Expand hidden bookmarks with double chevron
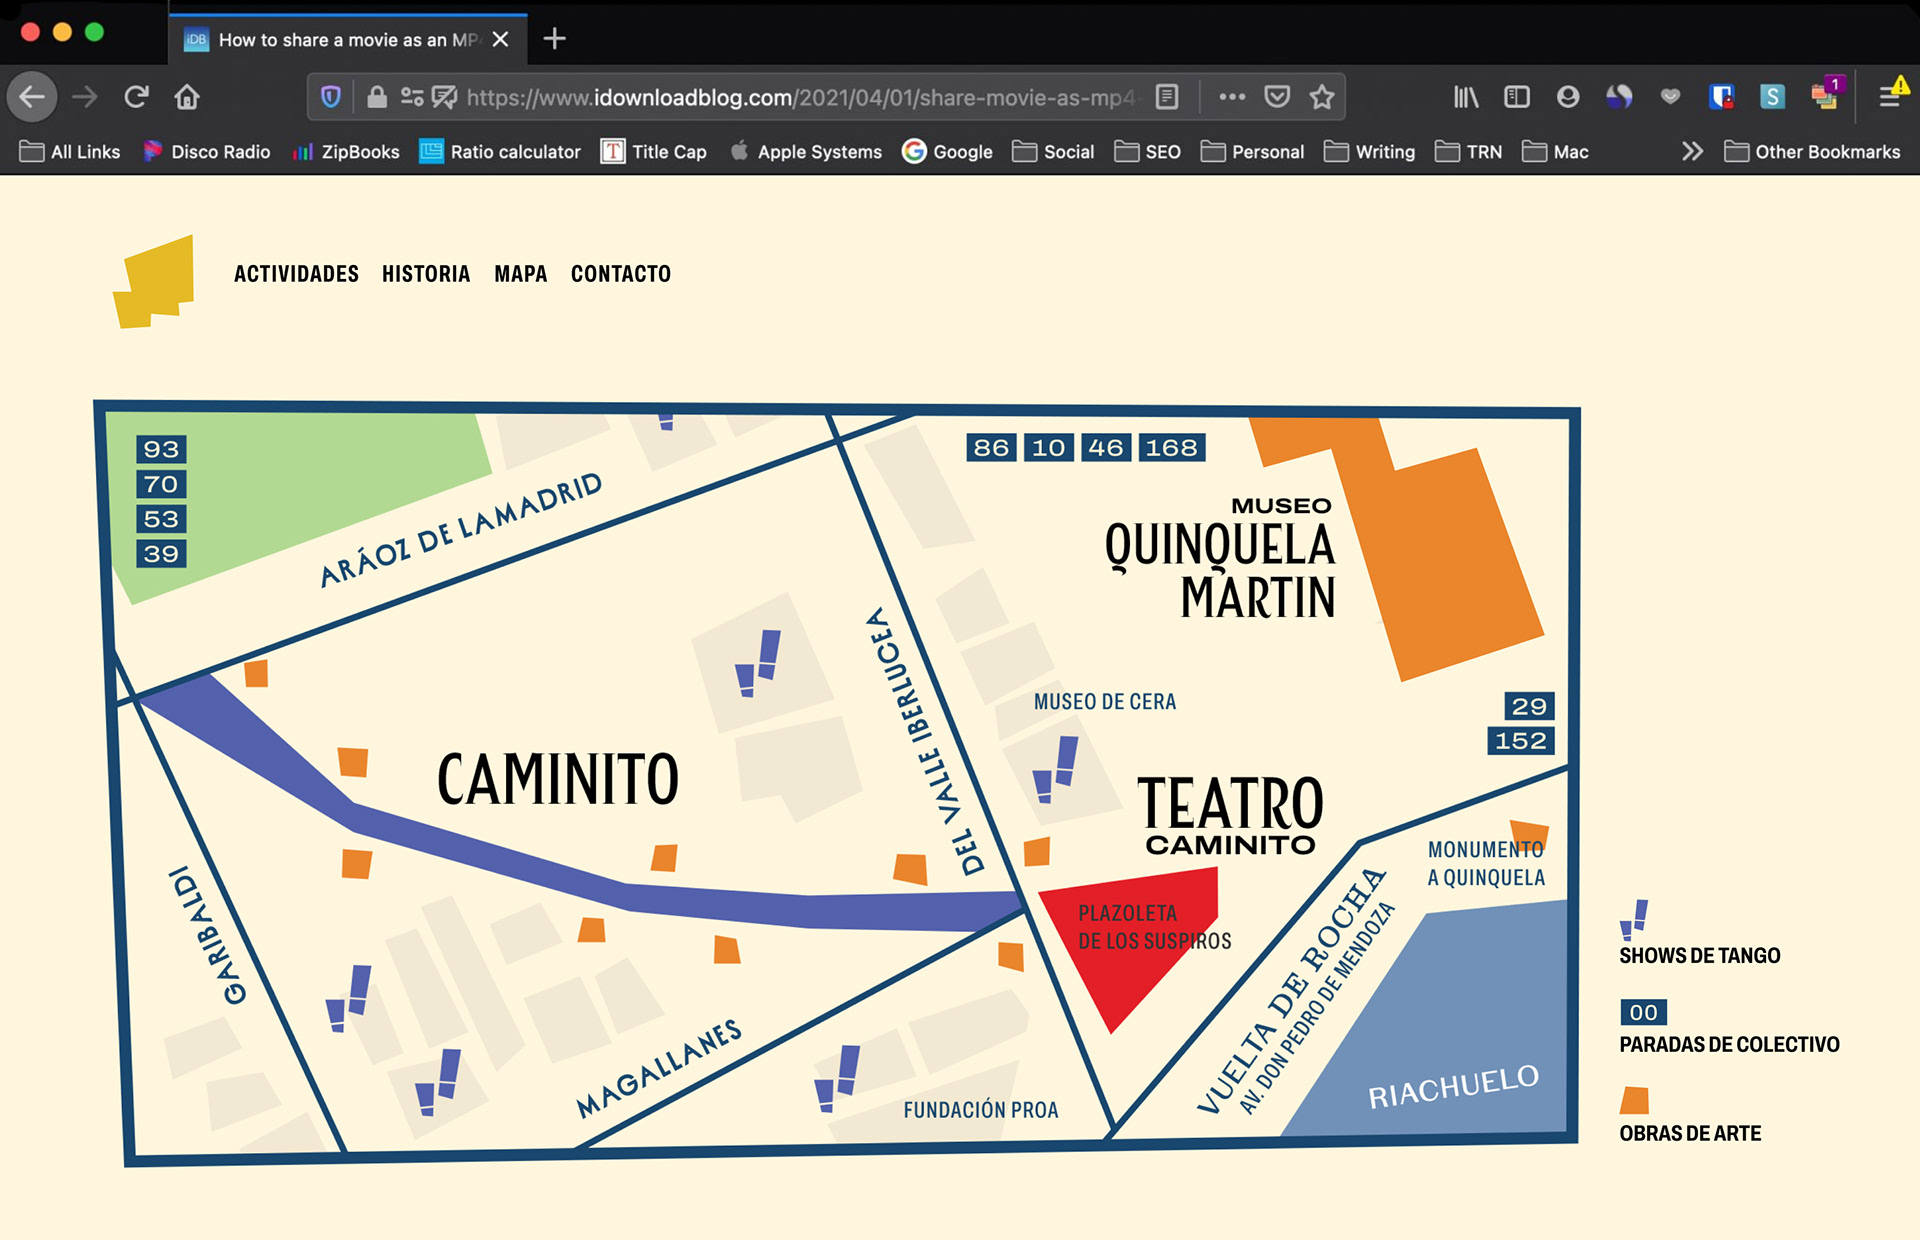This screenshot has height=1240, width=1920. (x=1691, y=151)
